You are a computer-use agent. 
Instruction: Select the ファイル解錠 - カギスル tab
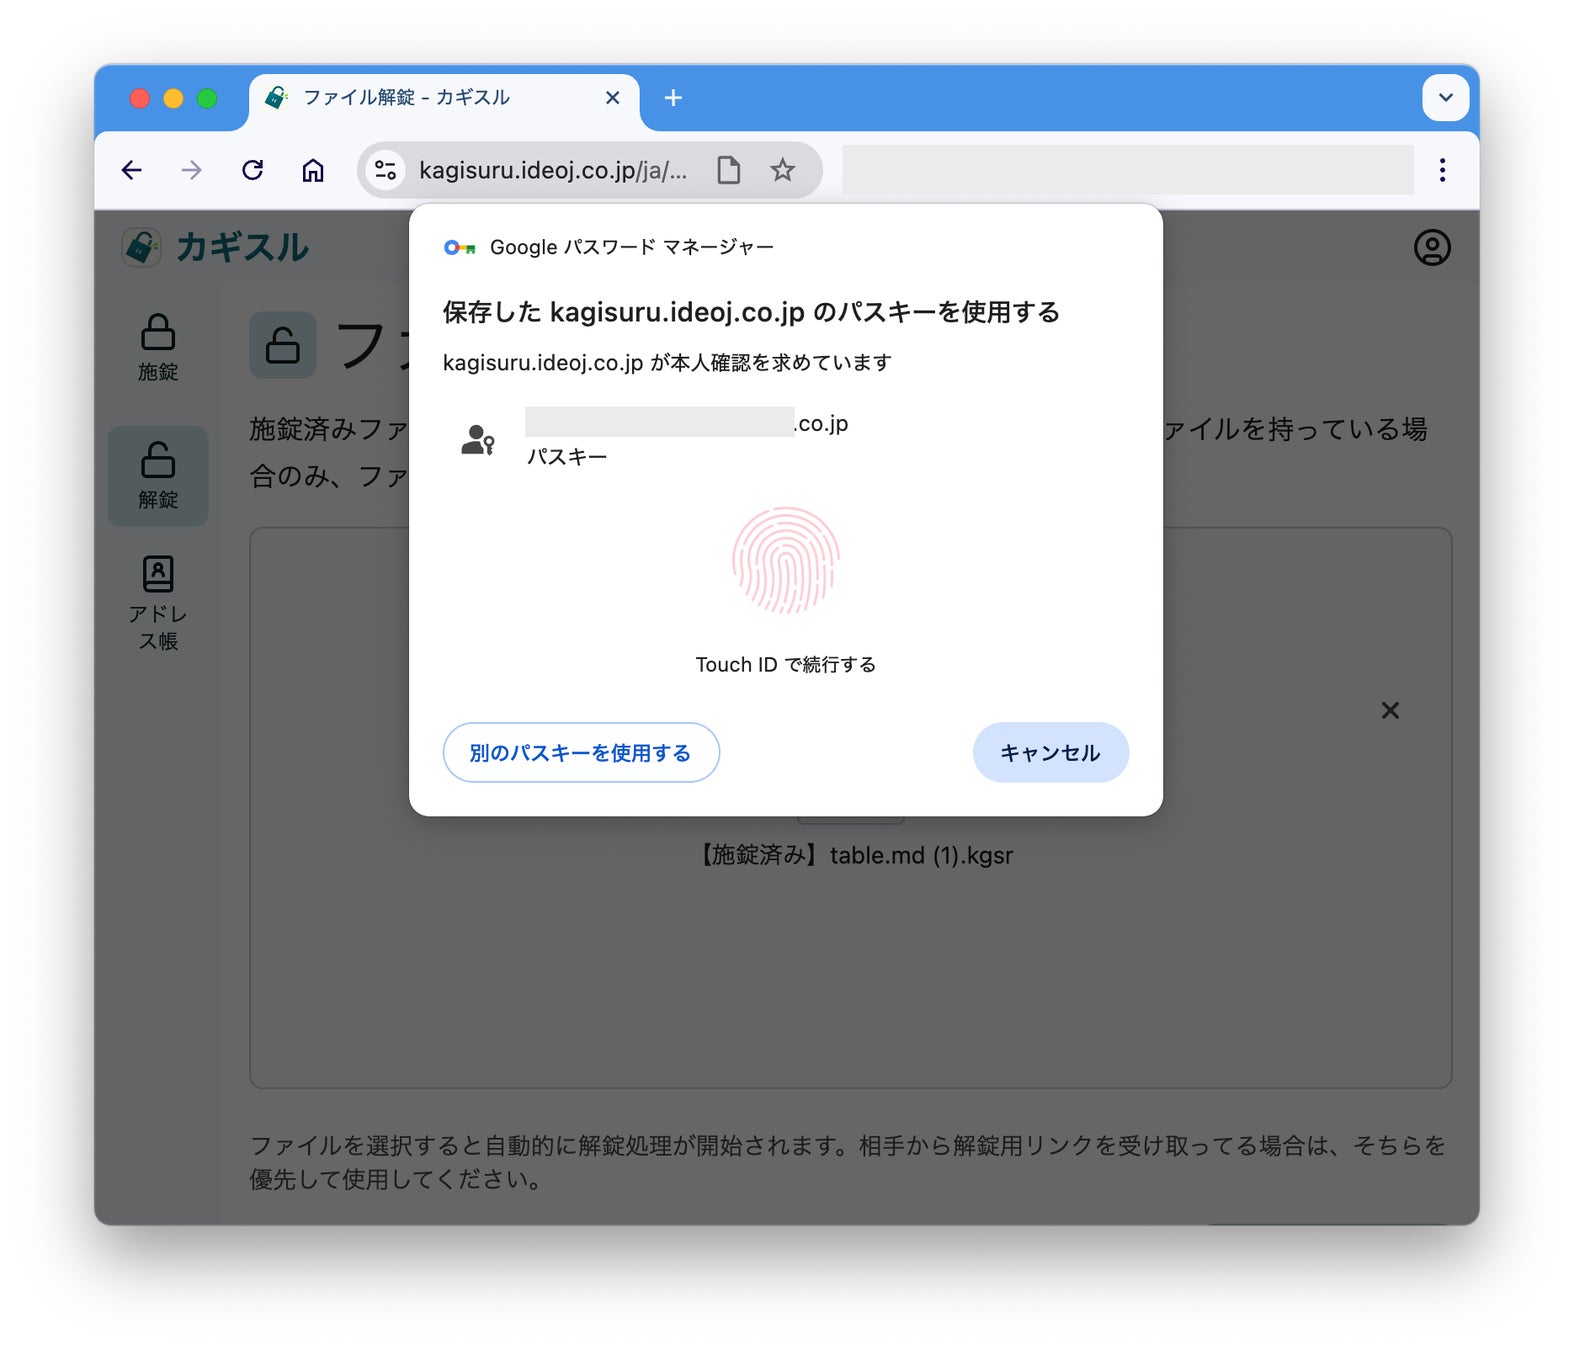pyautogui.click(x=443, y=98)
